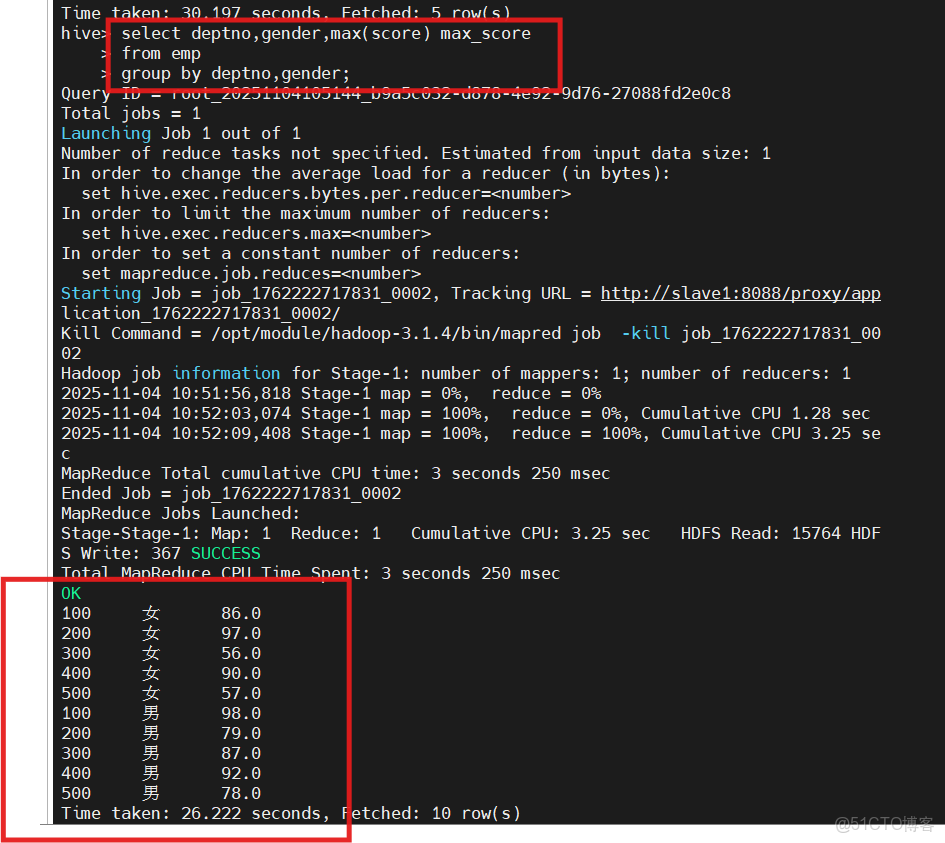Click the 'MapReduce Jobs Launched:' line

pos(180,513)
